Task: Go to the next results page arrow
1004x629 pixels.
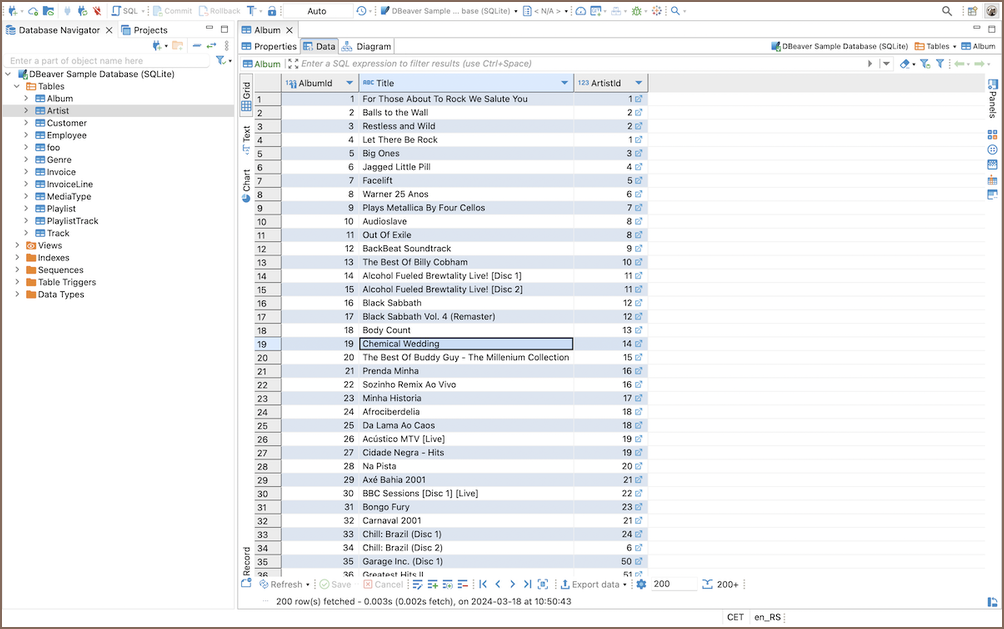Action: click(513, 584)
